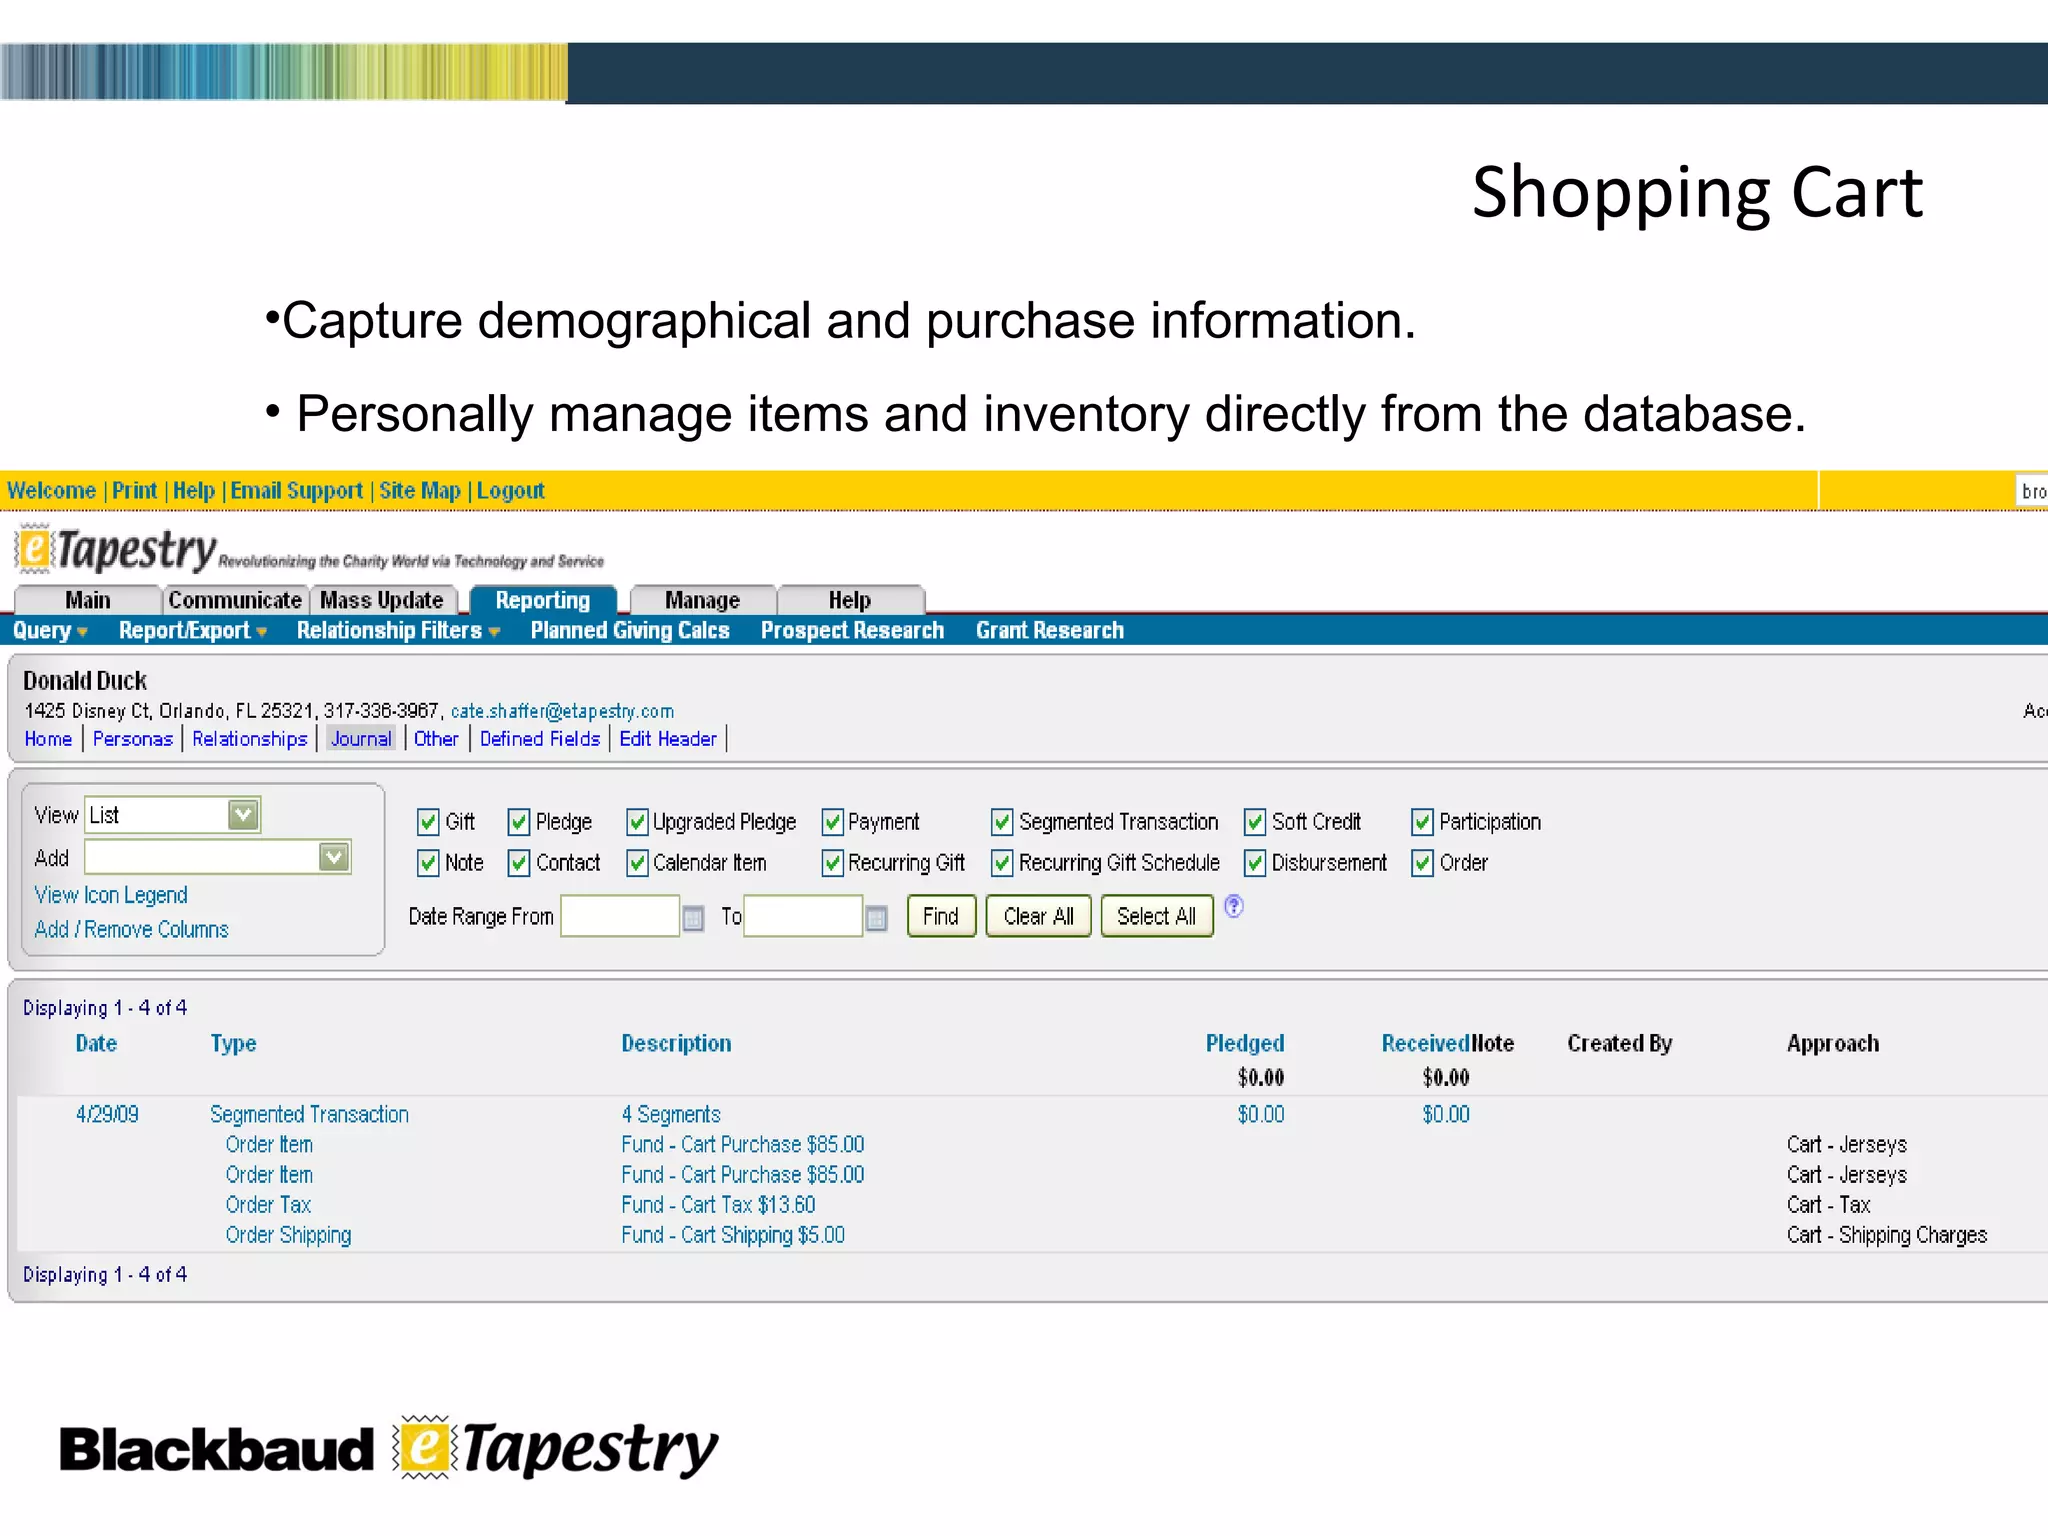2048x1536 pixels.
Task: Open calendar picker for the To date
Action: 876,917
